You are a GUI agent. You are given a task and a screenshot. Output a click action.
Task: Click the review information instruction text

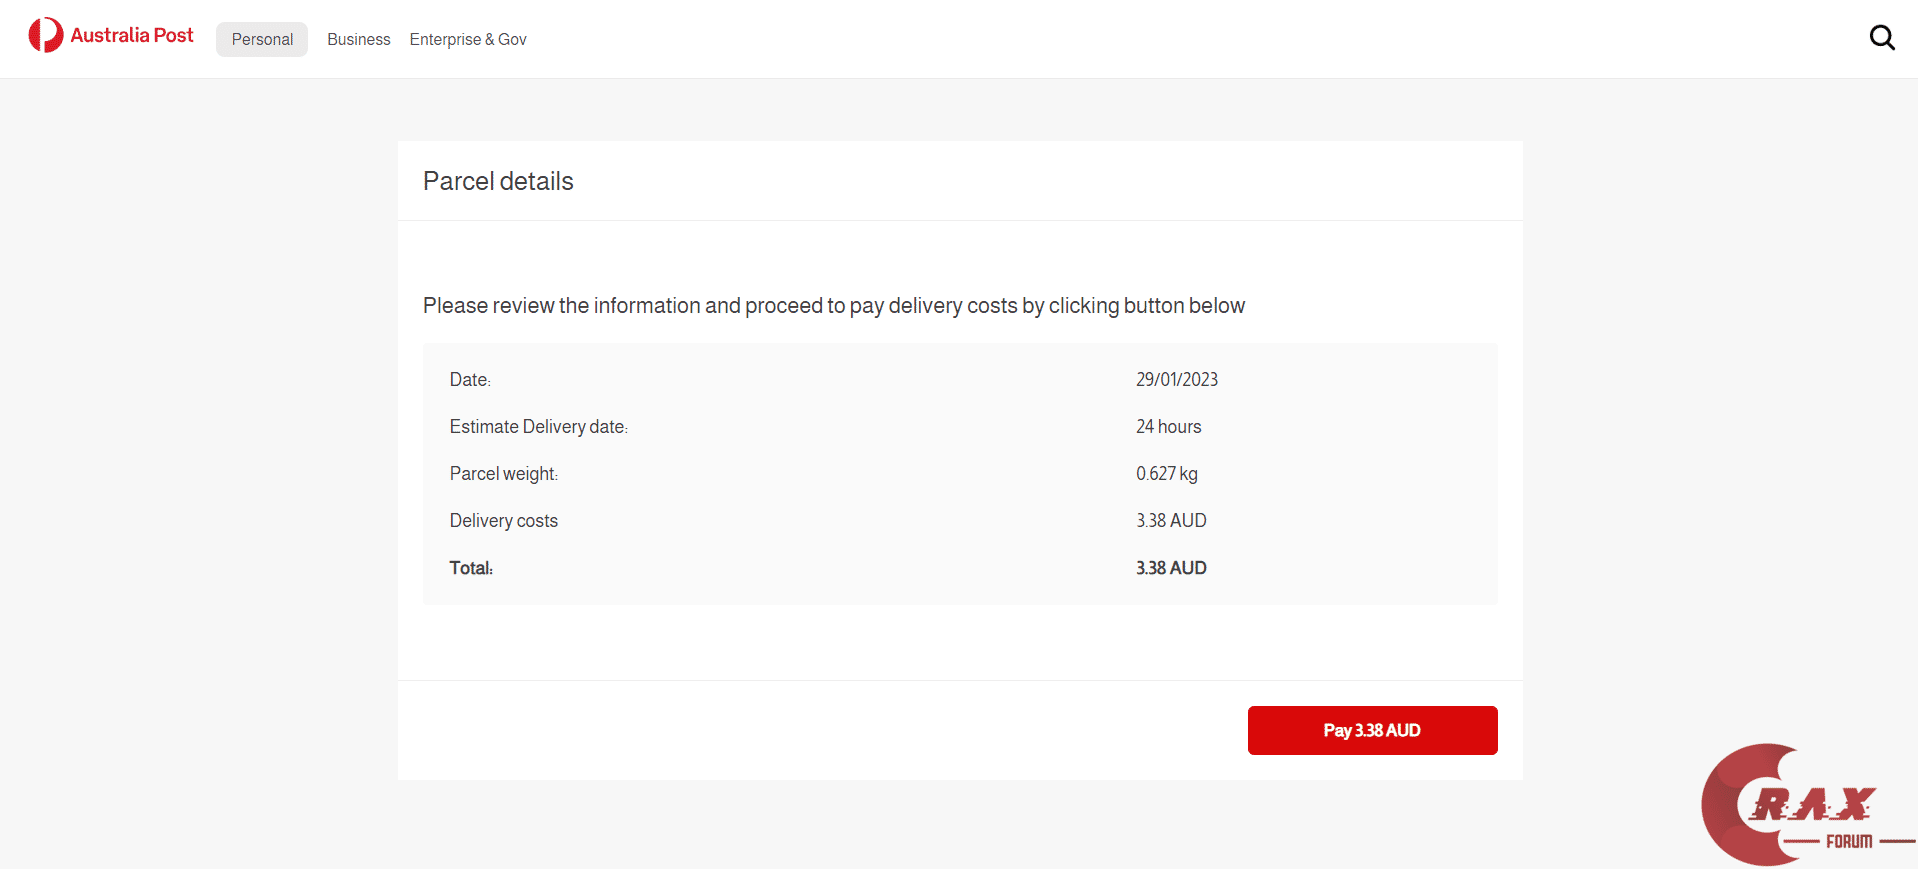(x=833, y=306)
